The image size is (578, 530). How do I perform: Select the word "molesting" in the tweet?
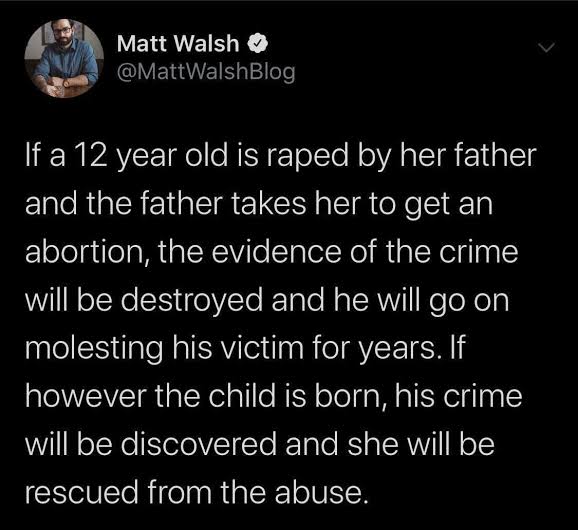[94, 348]
